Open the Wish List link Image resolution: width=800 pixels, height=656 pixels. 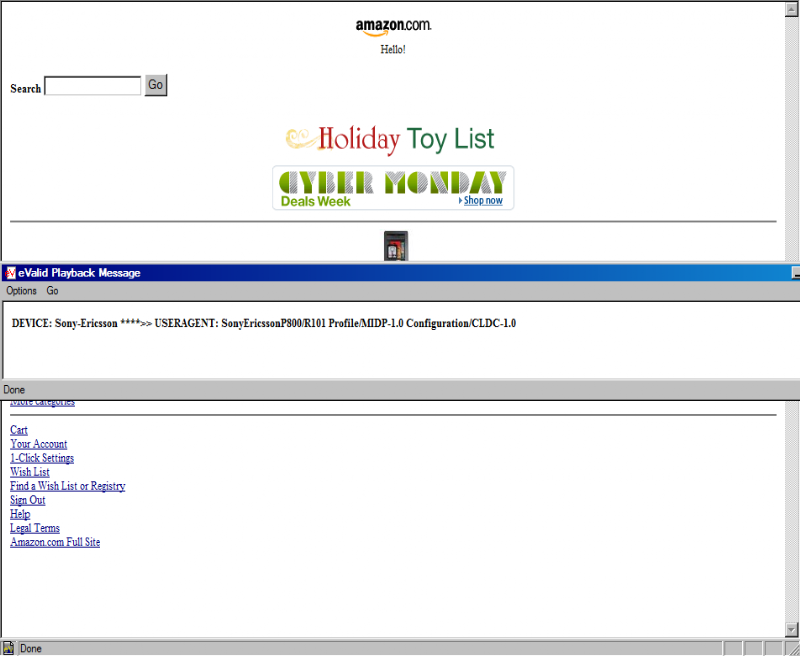[x=30, y=472]
